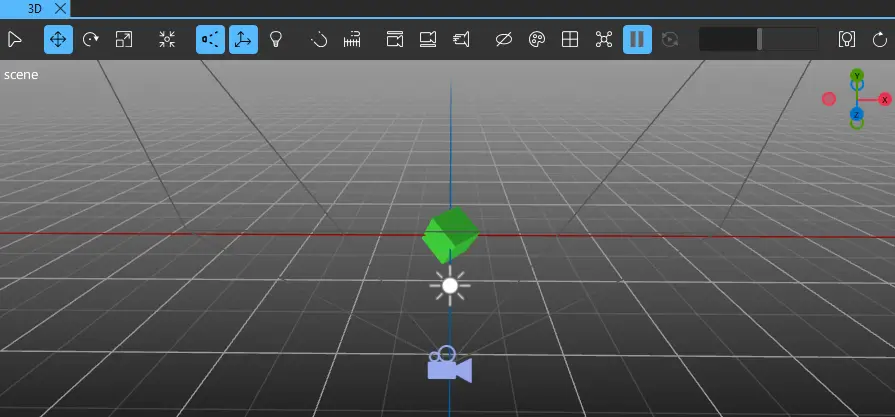Click the connected nodes graph icon
The height and width of the screenshot is (417, 895).
click(x=603, y=40)
